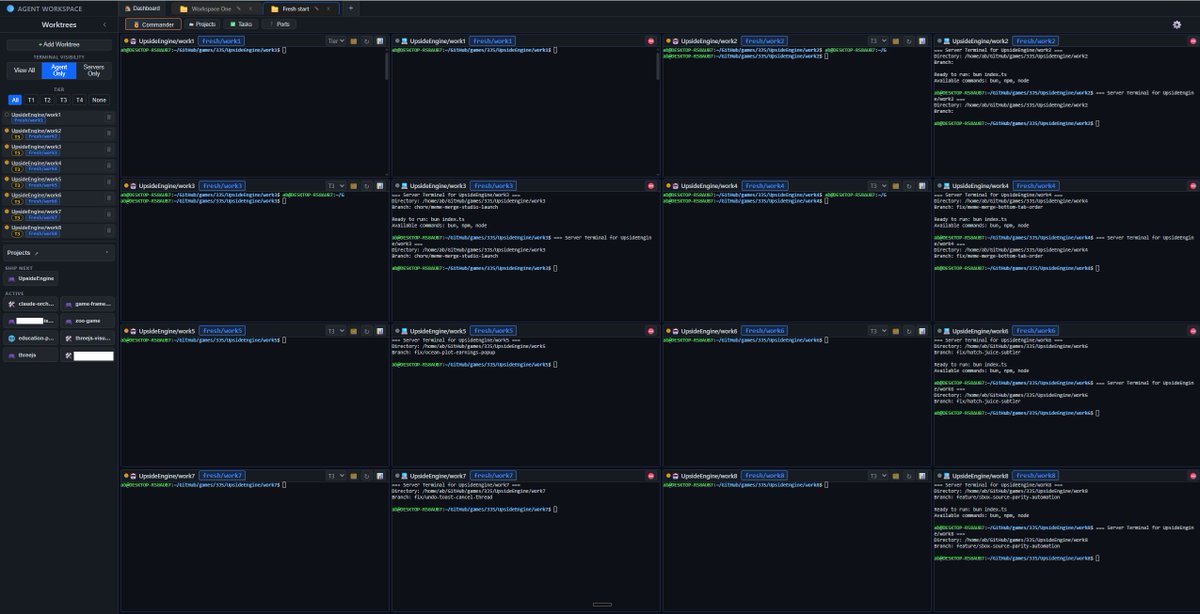Open folder icon in work7 agent terminal header
Viewport: 1200px width, 614px height.
[354, 475]
